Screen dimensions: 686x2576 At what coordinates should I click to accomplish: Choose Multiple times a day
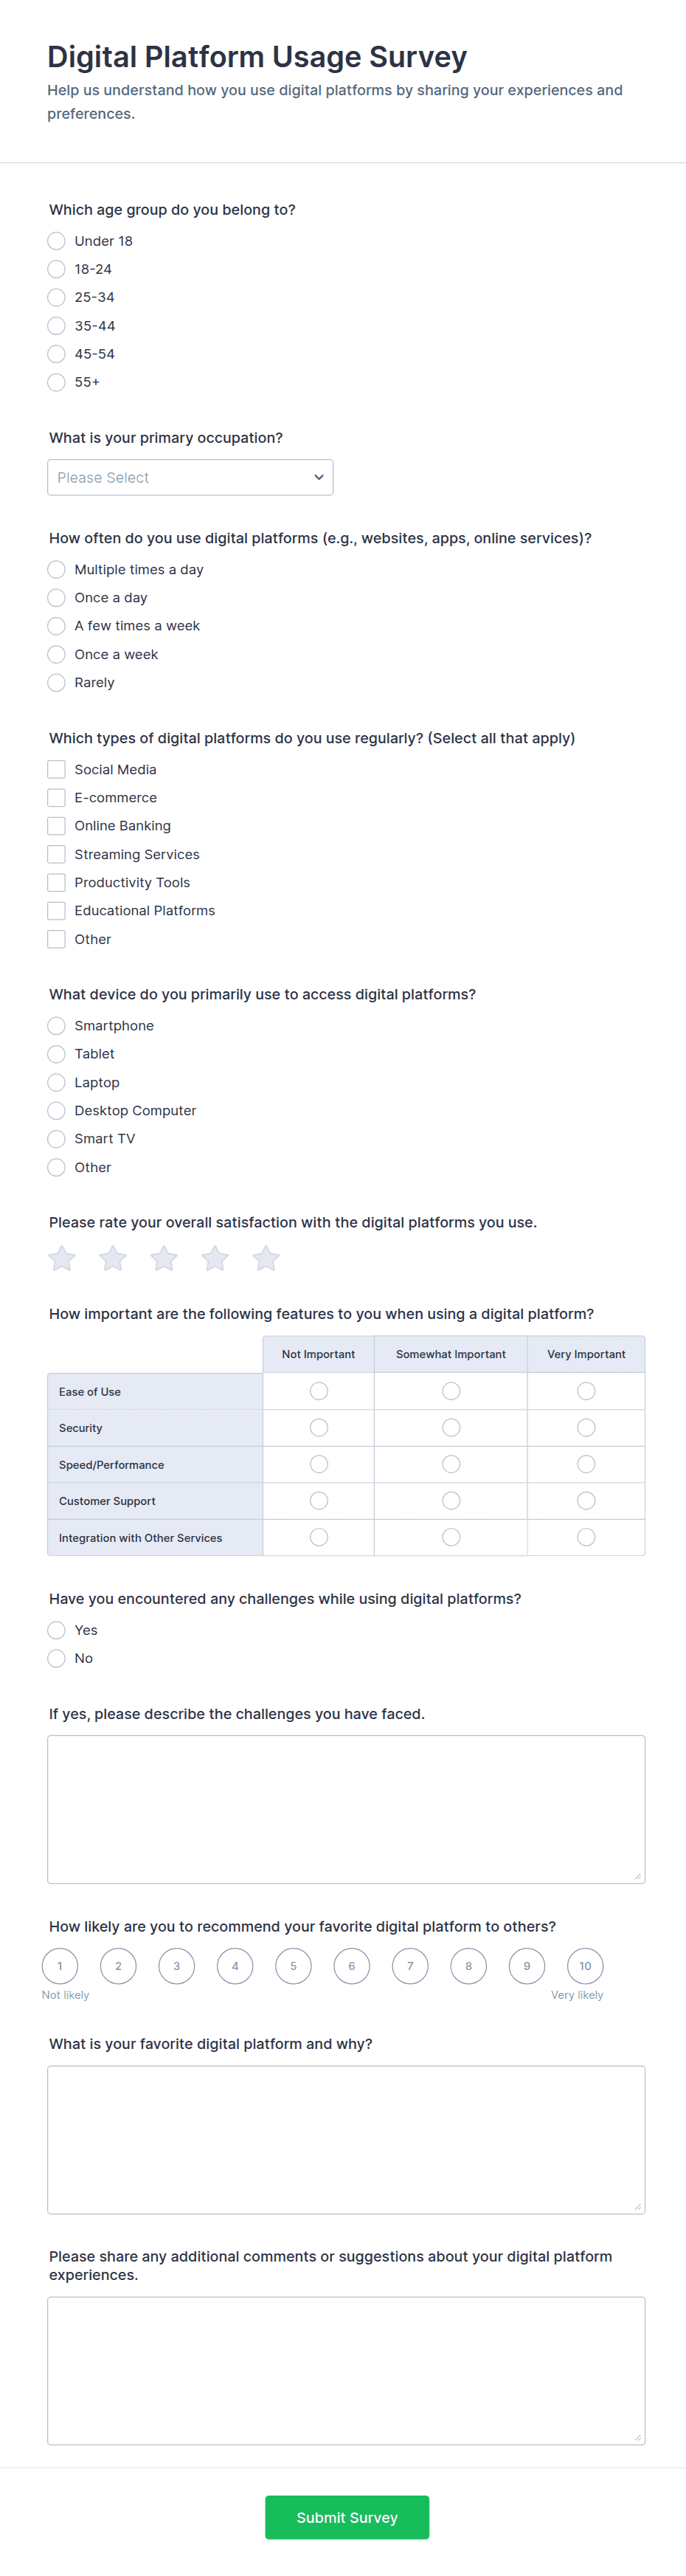(57, 569)
